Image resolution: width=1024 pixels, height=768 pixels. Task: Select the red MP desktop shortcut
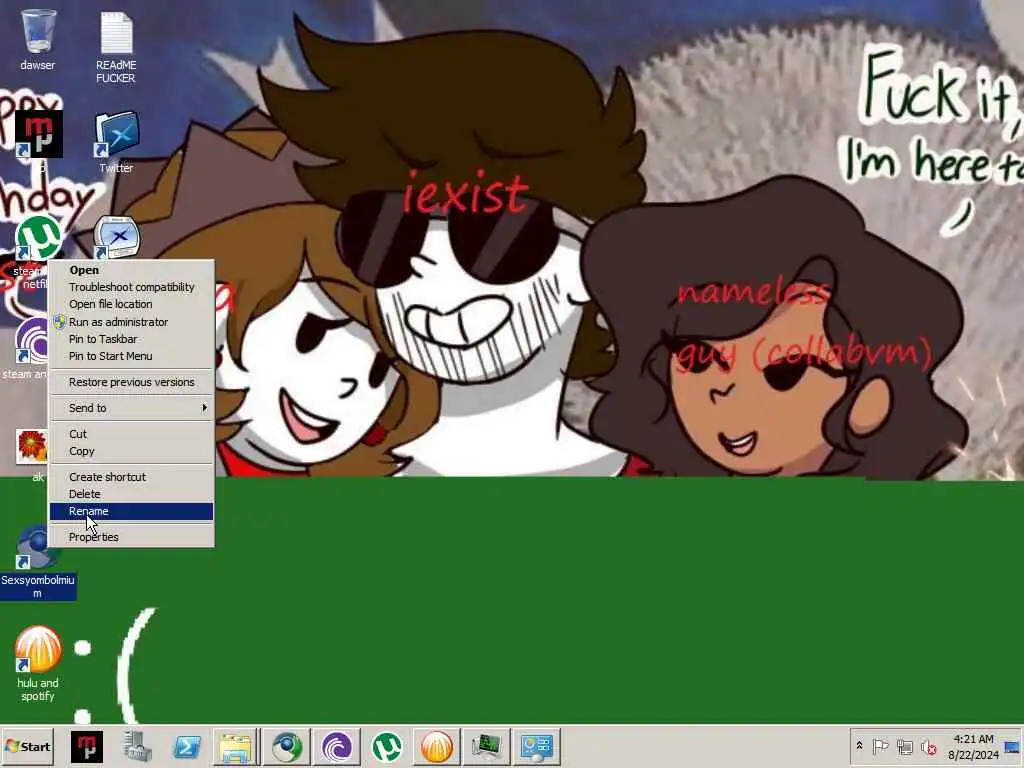click(39, 134)
